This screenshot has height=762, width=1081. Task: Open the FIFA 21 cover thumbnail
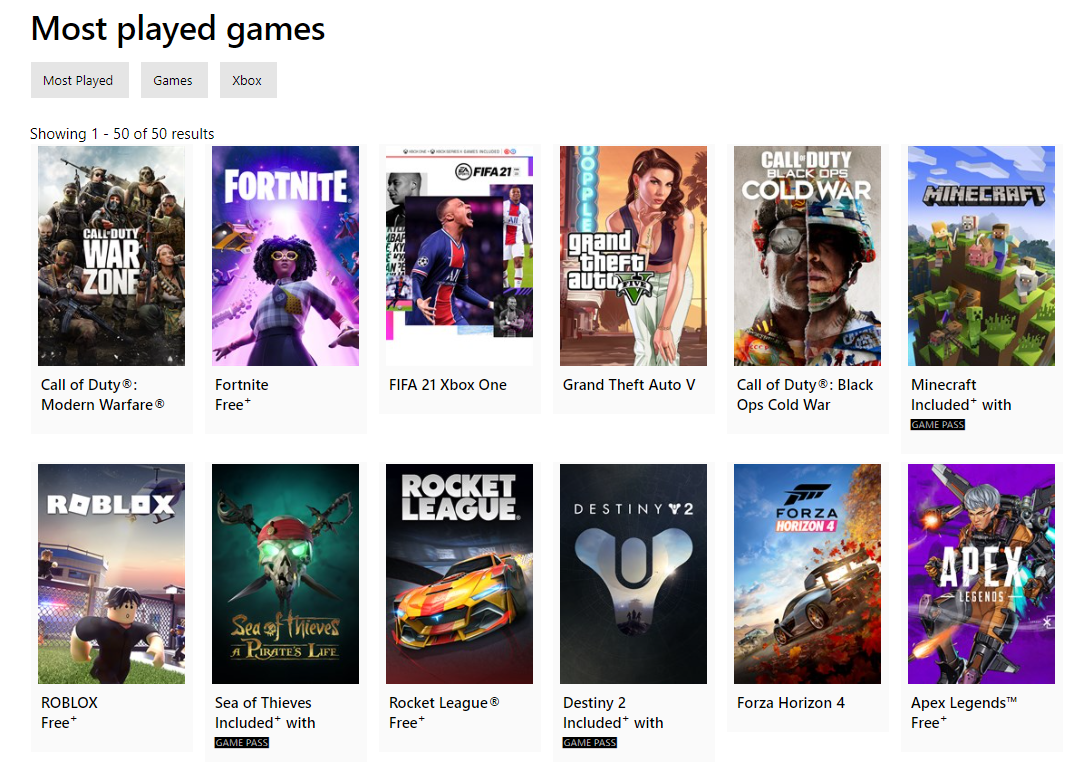pyautogui.click(x=459, y=255)
